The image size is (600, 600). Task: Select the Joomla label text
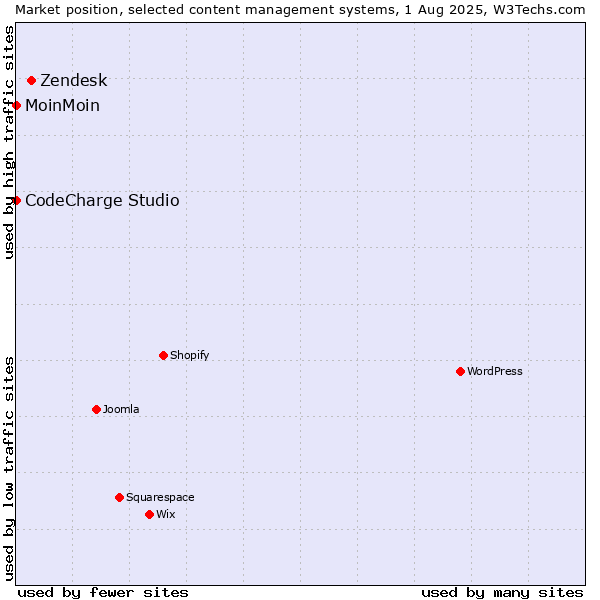121,409
